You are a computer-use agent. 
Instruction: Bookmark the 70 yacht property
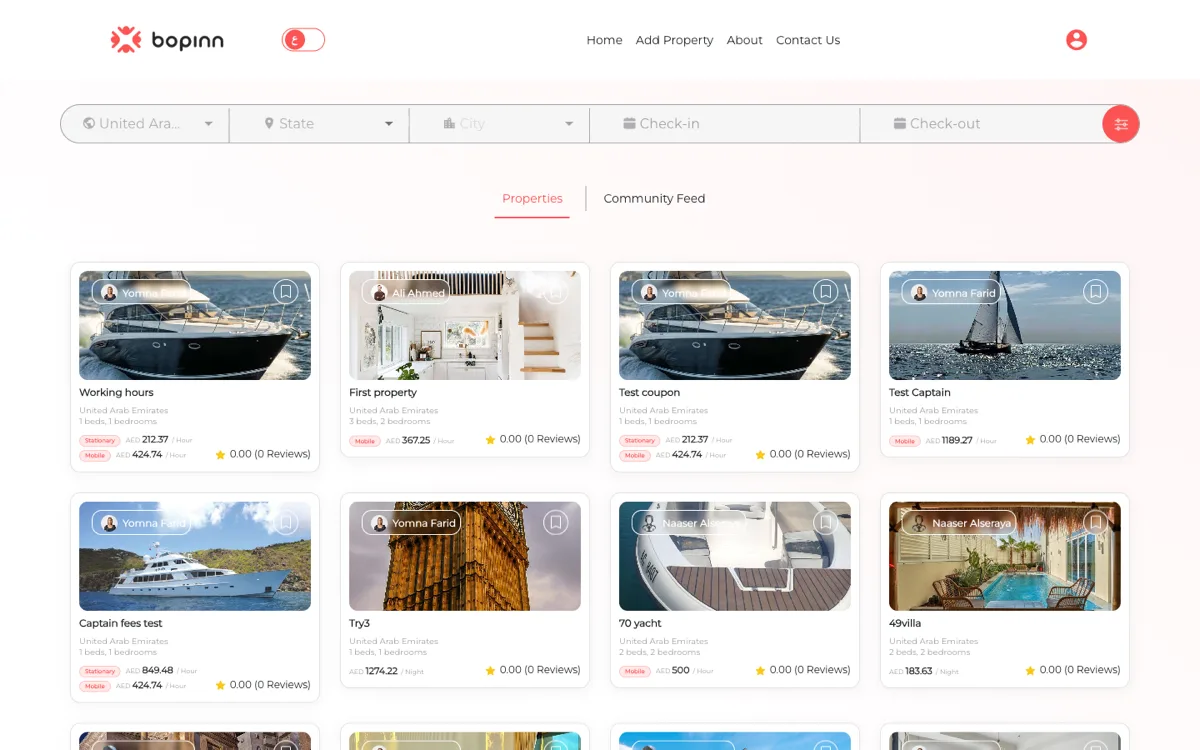pos(825,522)
